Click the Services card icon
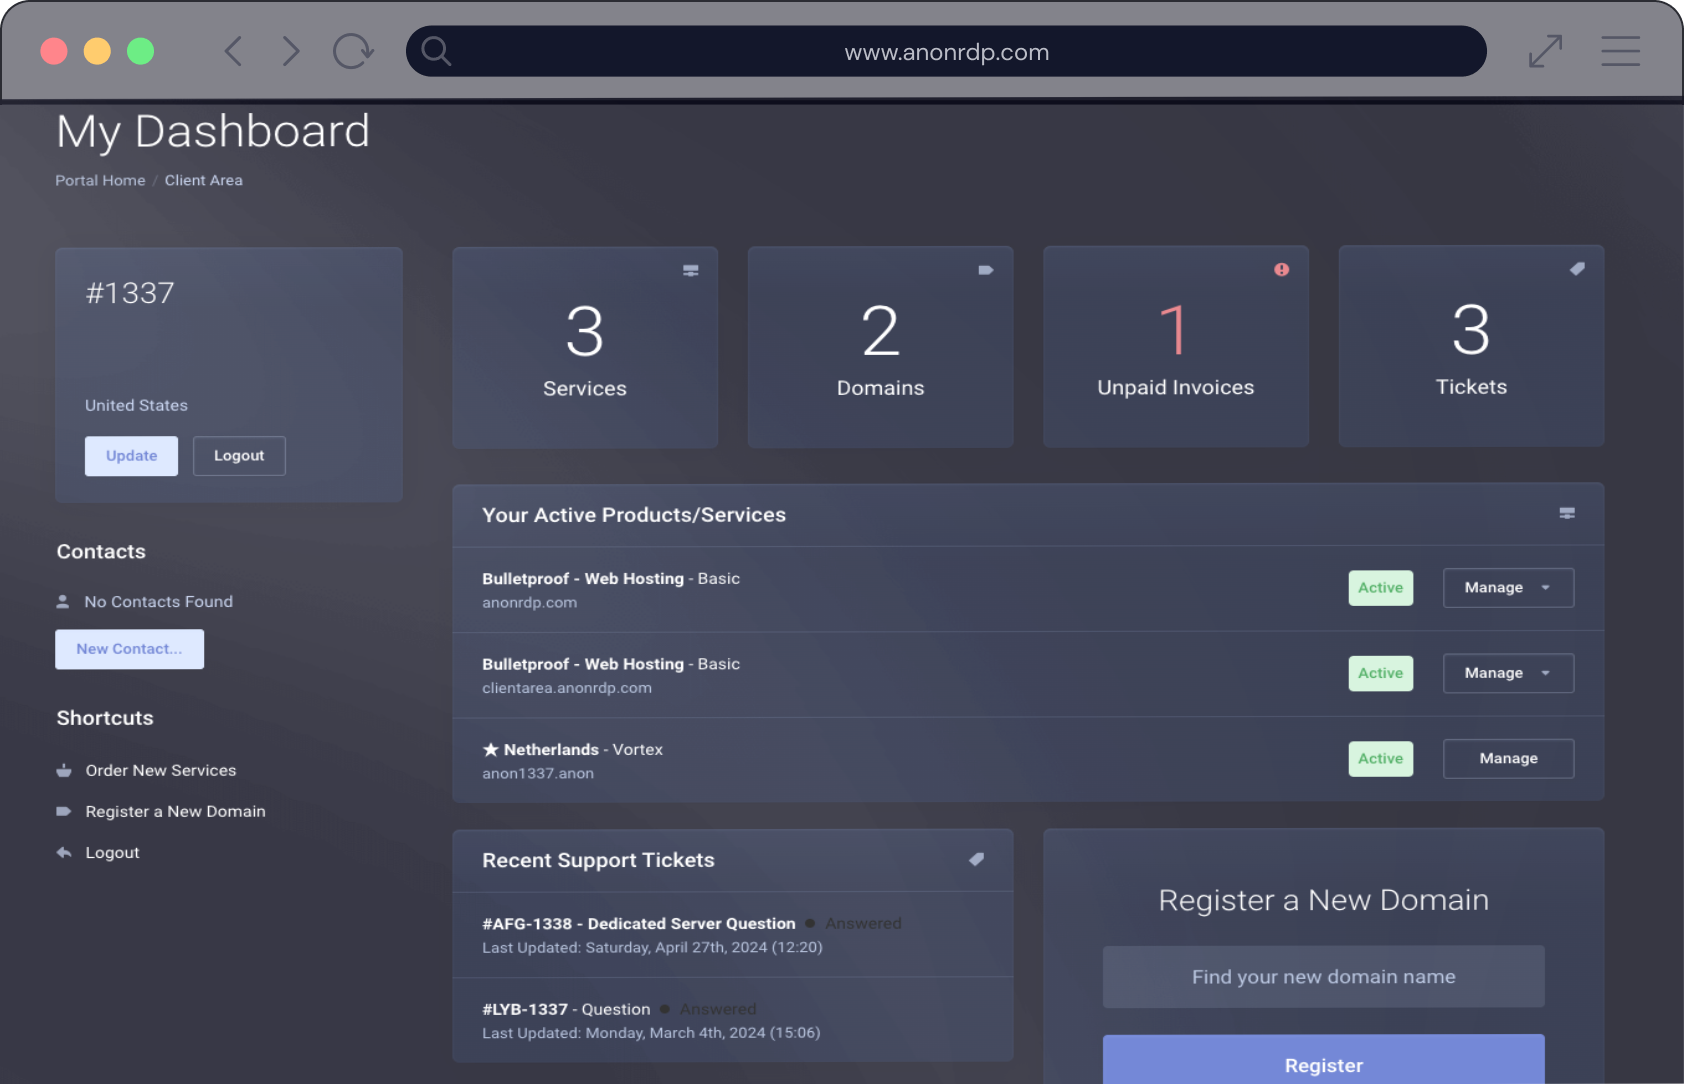The height and width of the screenshot is (1084, 1684). pyautogui.click(x=690, y=270)
